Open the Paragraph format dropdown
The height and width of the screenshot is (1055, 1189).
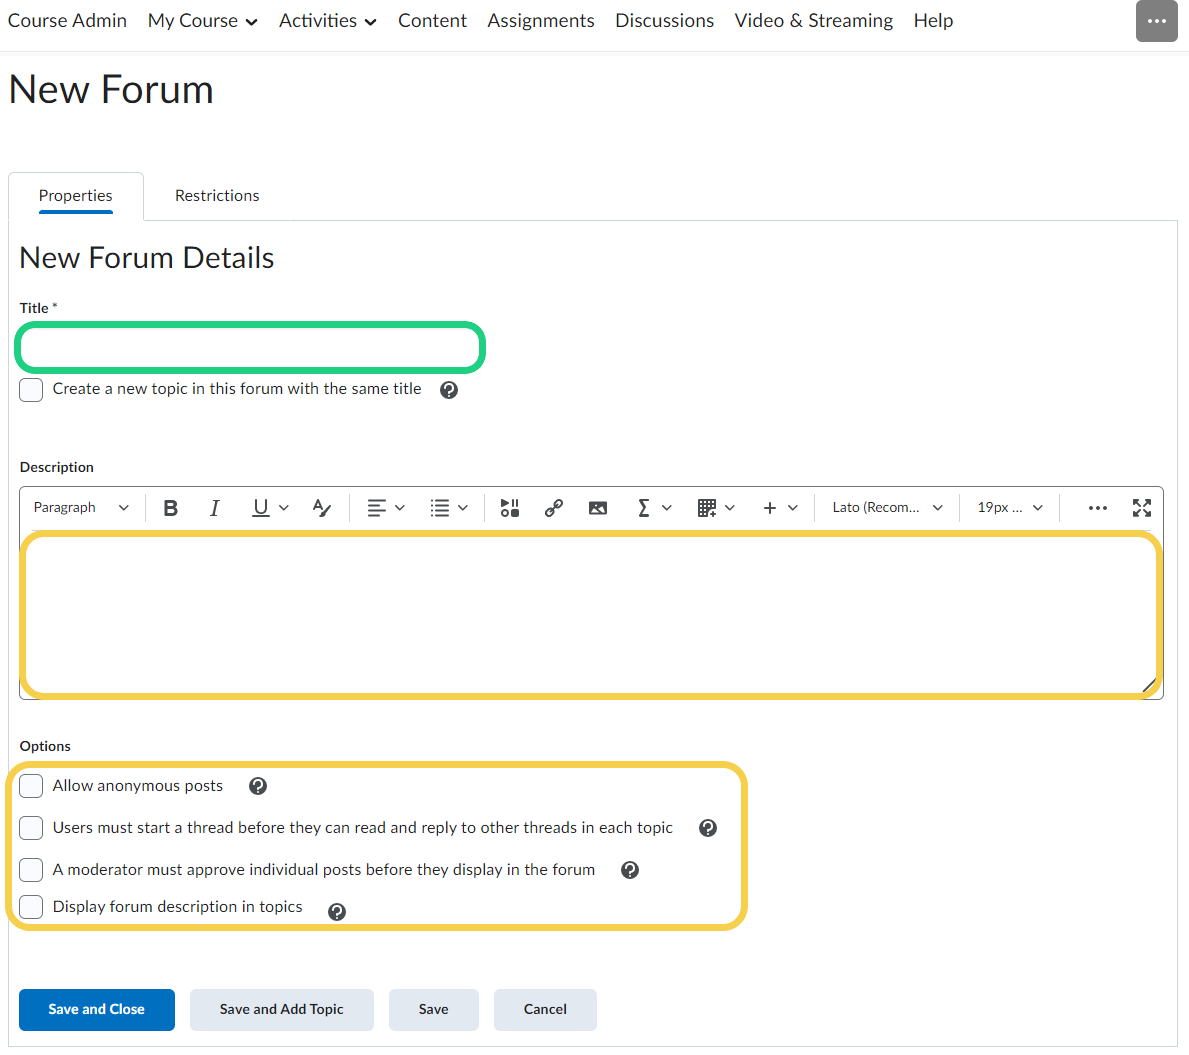81,508
